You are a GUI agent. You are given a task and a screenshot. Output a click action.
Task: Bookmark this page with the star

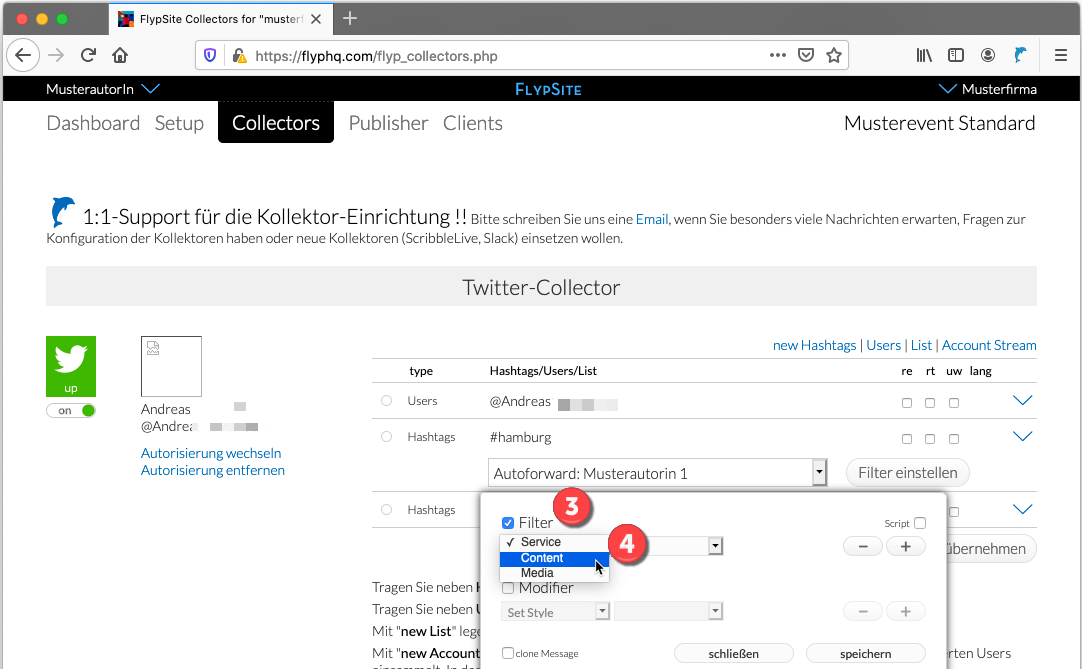tap(834, 55)
